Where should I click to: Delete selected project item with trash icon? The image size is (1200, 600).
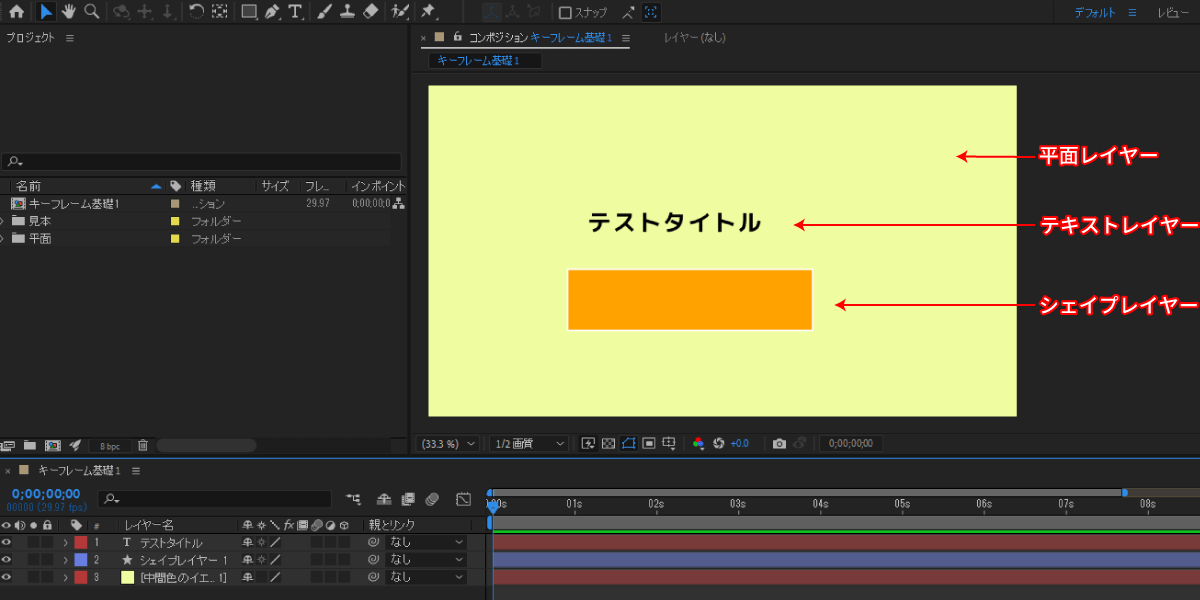pyautogui.click(x=143, y=445)
